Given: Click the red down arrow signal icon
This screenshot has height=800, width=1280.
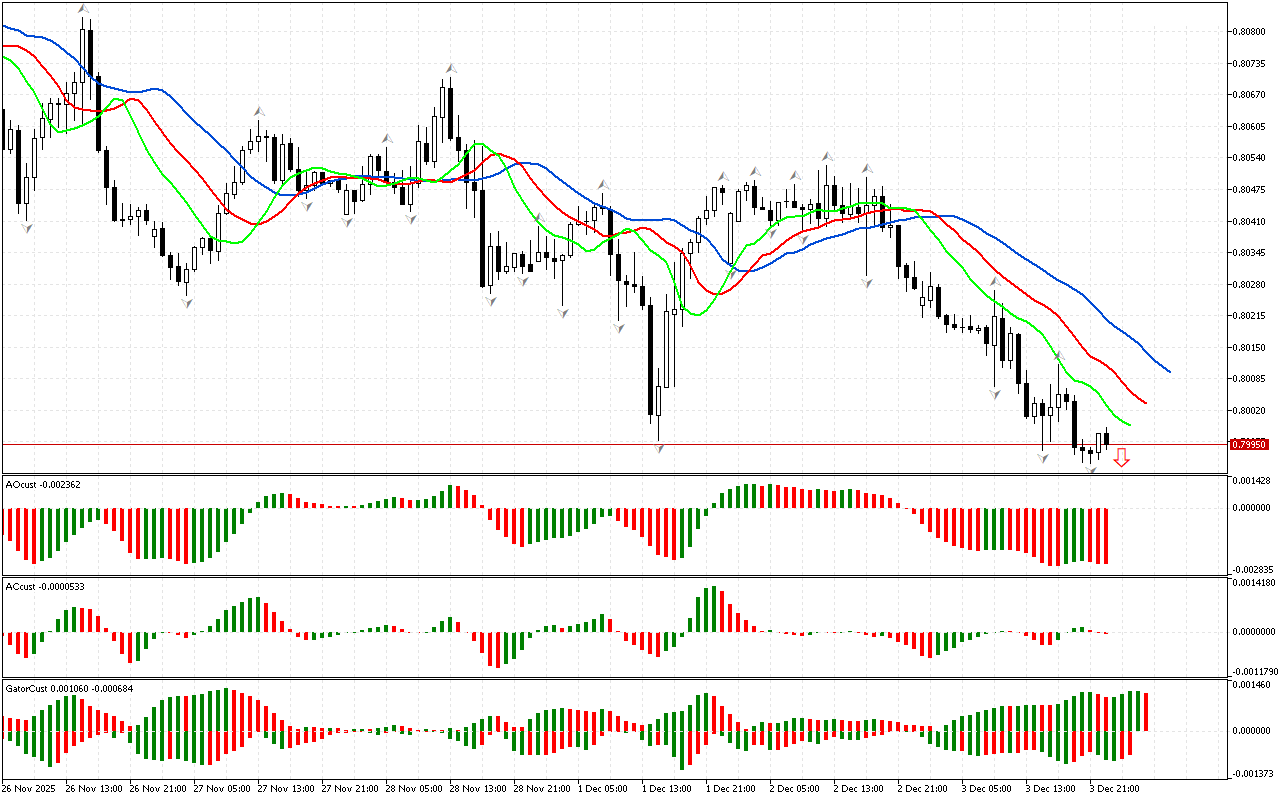Looking at the screenshot, I should pyautogui.click(x=1121, y=458).
